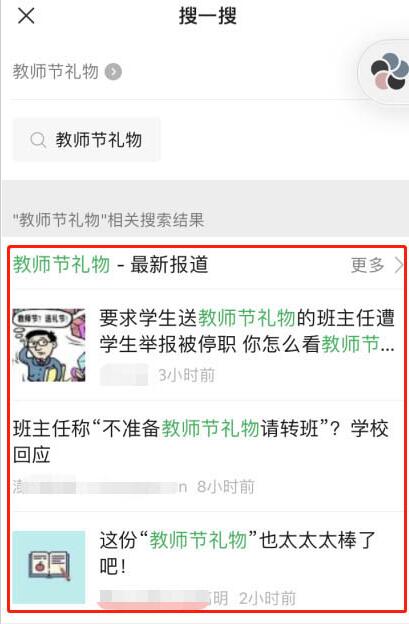This screenshot has width=409, height=624.
Task: Expand 更多 for latest reports
Action: (x=367, y=265)
